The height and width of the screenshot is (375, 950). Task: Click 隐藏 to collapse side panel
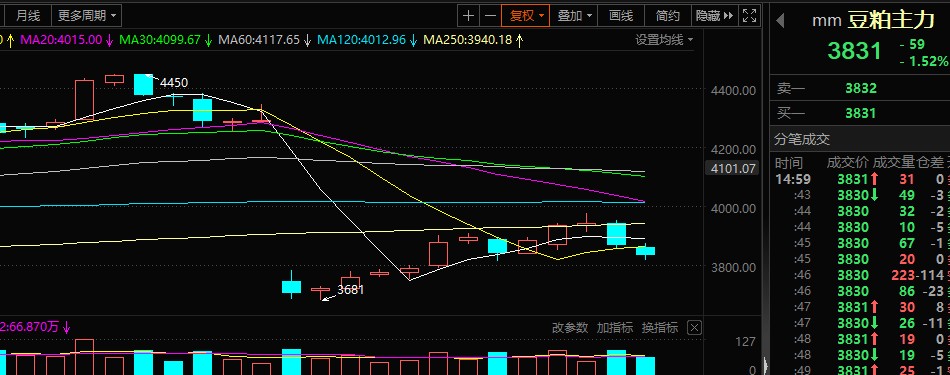[x=715, y=16]
